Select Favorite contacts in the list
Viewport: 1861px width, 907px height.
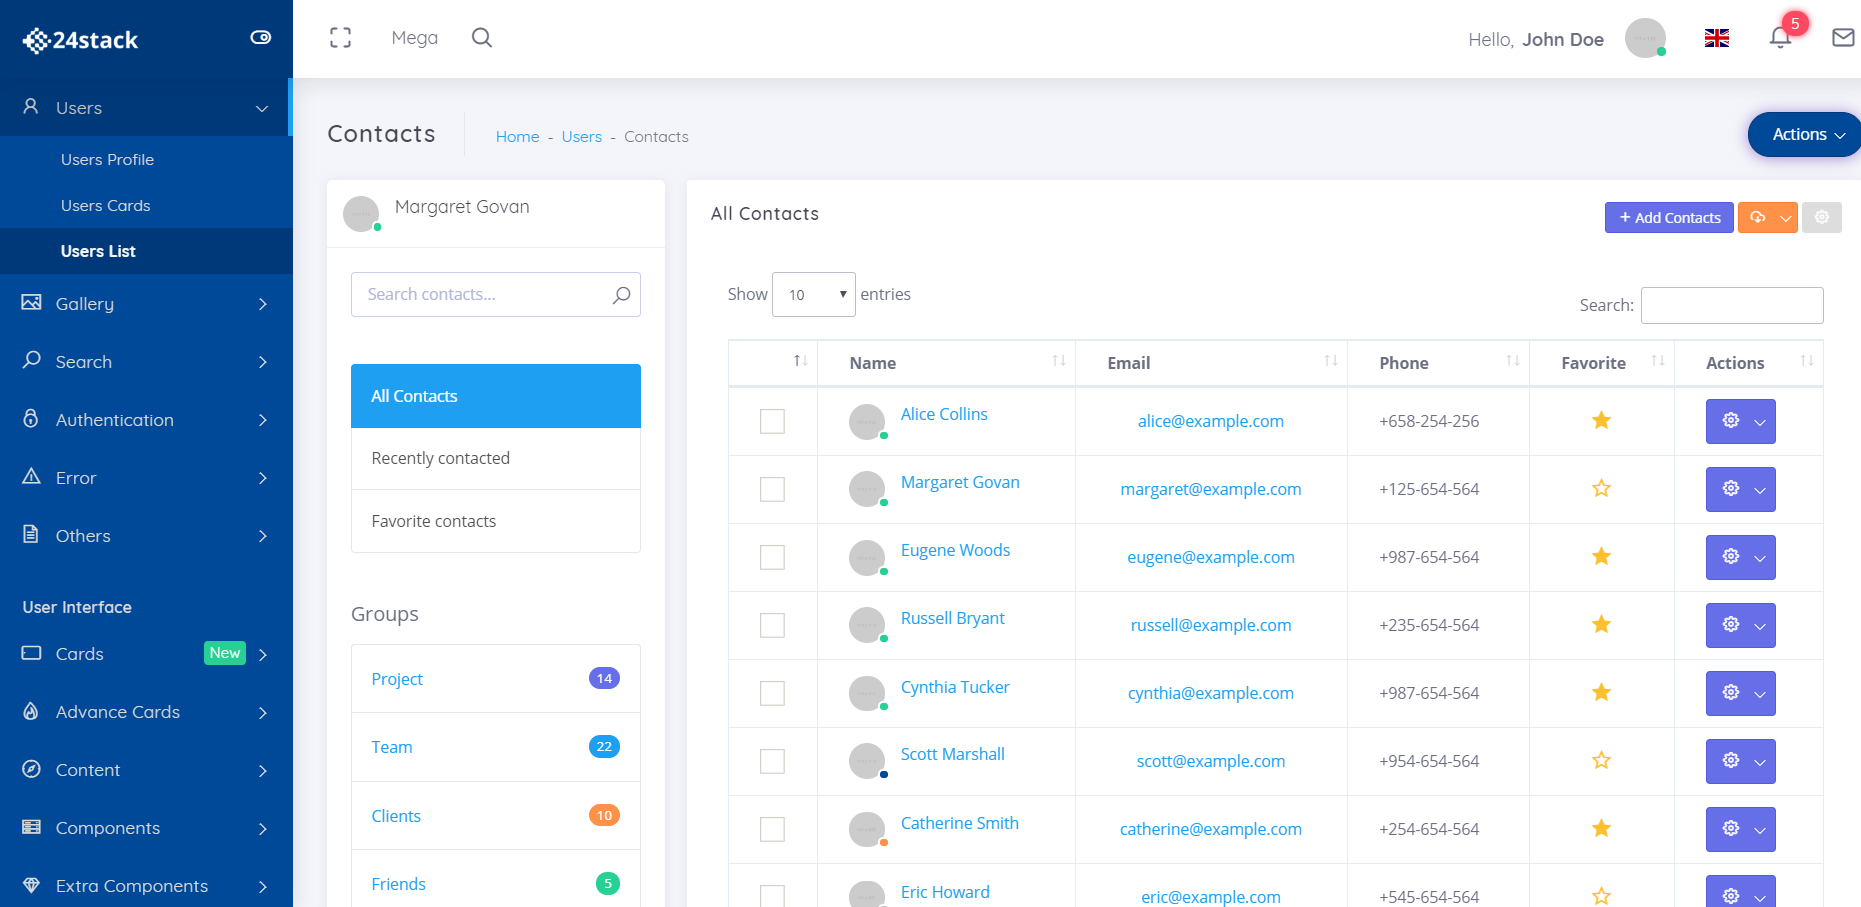pos(434,521)
